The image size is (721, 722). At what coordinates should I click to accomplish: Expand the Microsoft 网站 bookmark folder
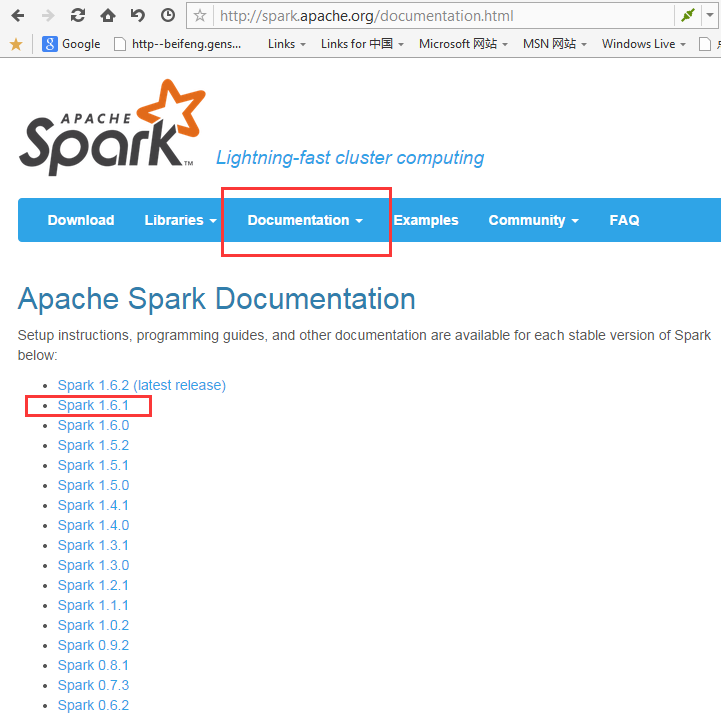click(463, 44)
